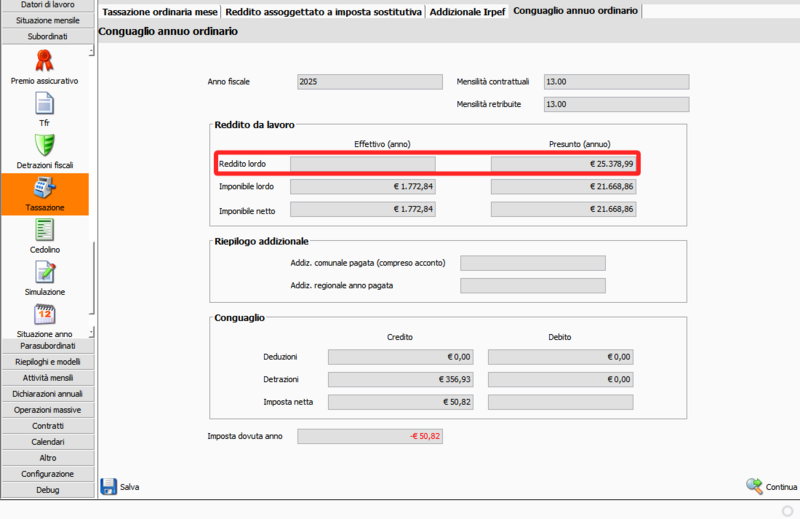Open the Premio assicurativo icon
Screen dimensions: 800x519
click(44, 60)
